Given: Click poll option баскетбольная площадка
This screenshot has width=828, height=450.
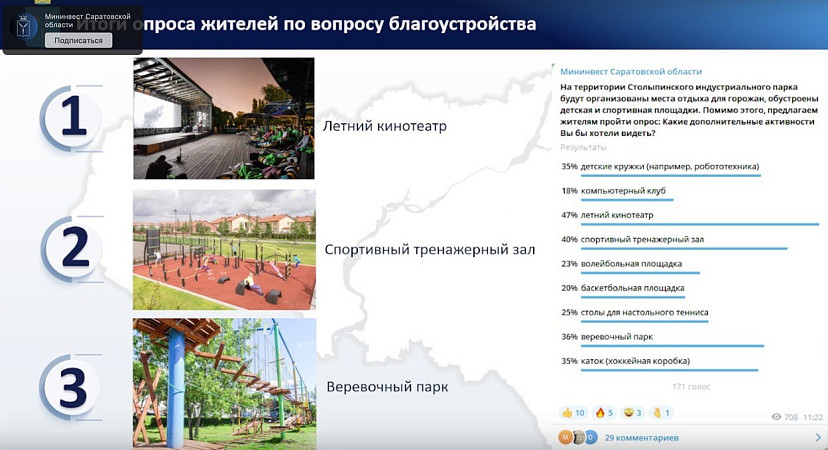Looking at the screenshot, I should (x=632, y=288).
